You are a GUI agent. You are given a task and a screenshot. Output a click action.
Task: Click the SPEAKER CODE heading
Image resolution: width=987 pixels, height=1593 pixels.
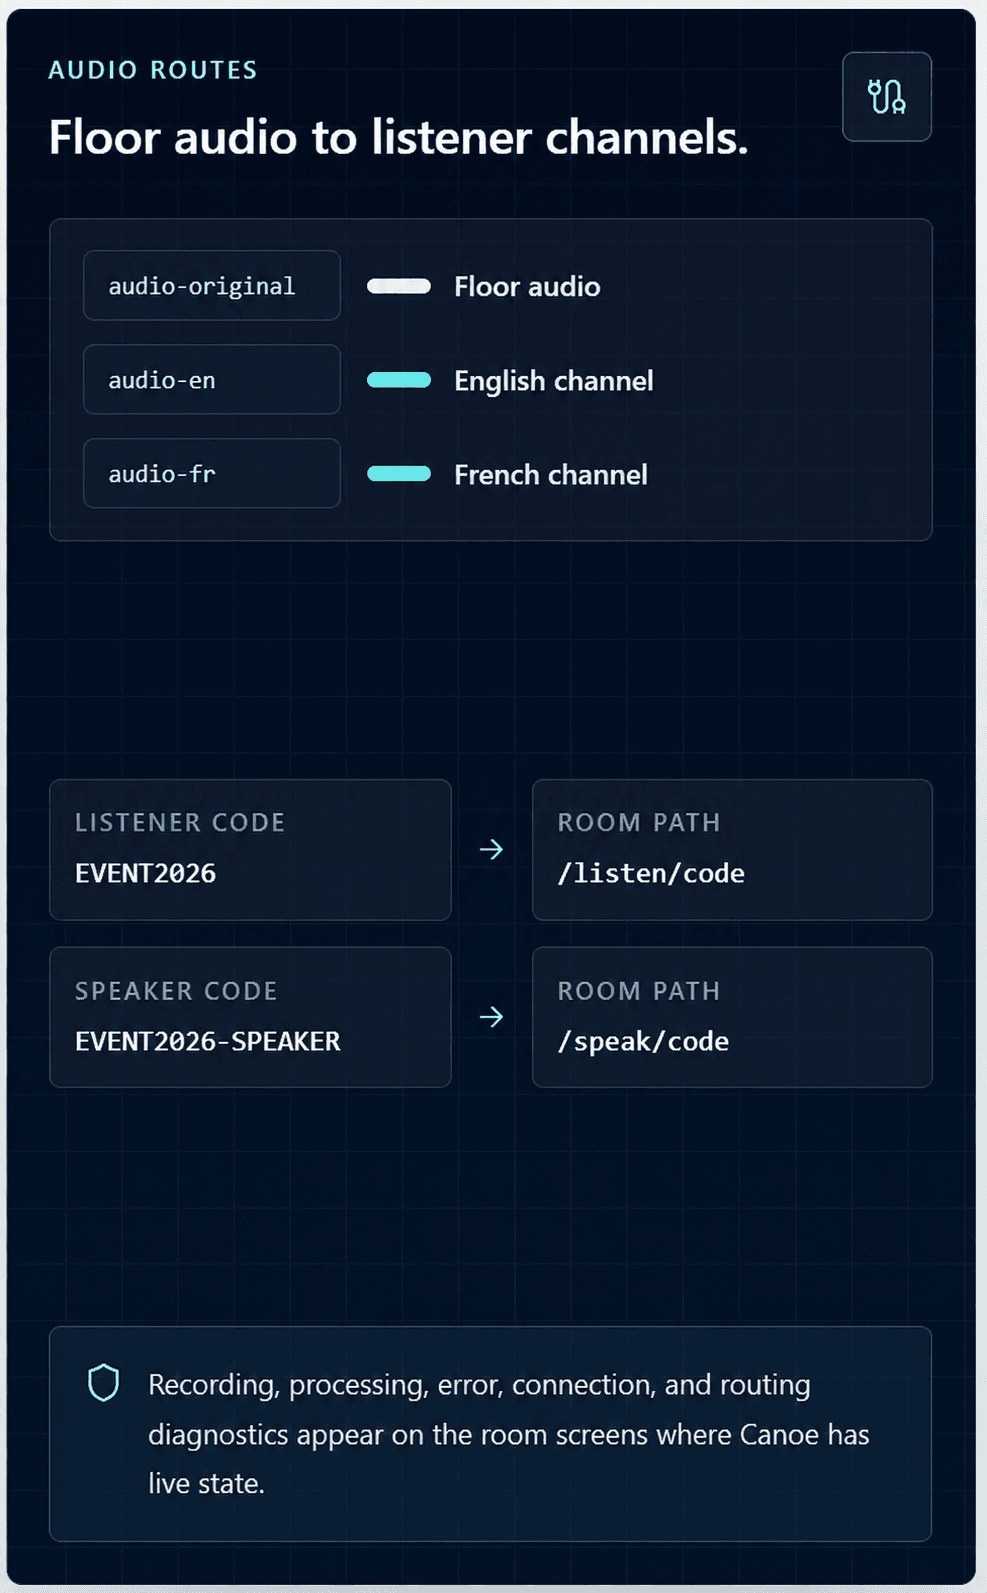176,991
